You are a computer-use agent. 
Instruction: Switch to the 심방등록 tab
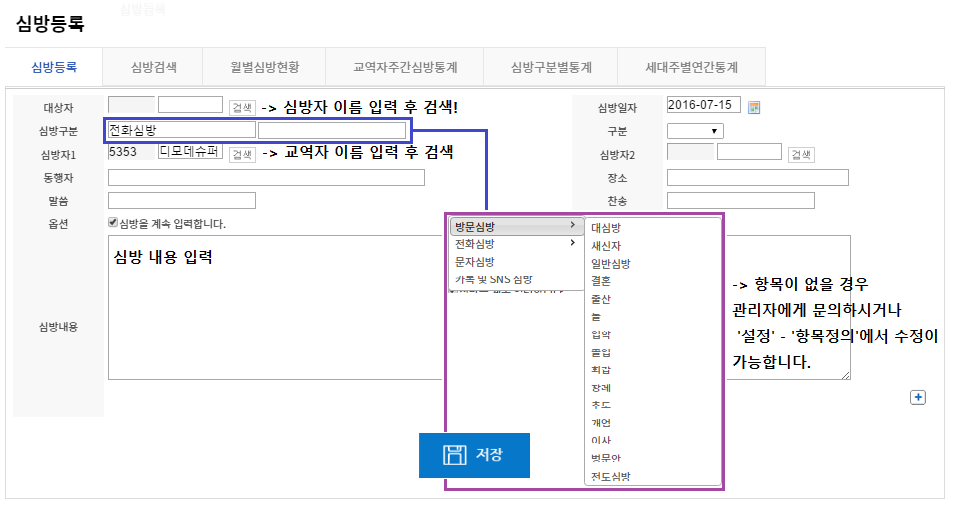coord(54,67)
